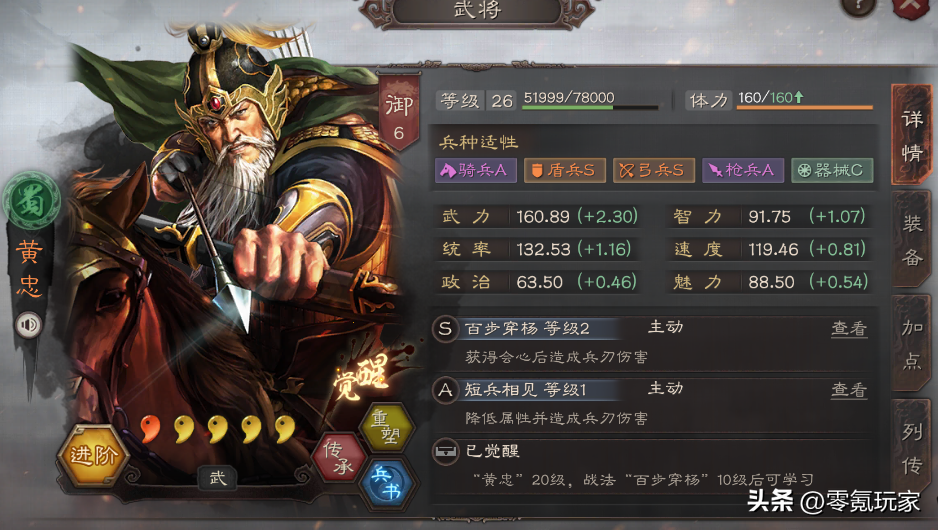The image size is (938, 530).
Task: Select the 传承 red hexagon icon
Action: point(339,458)
